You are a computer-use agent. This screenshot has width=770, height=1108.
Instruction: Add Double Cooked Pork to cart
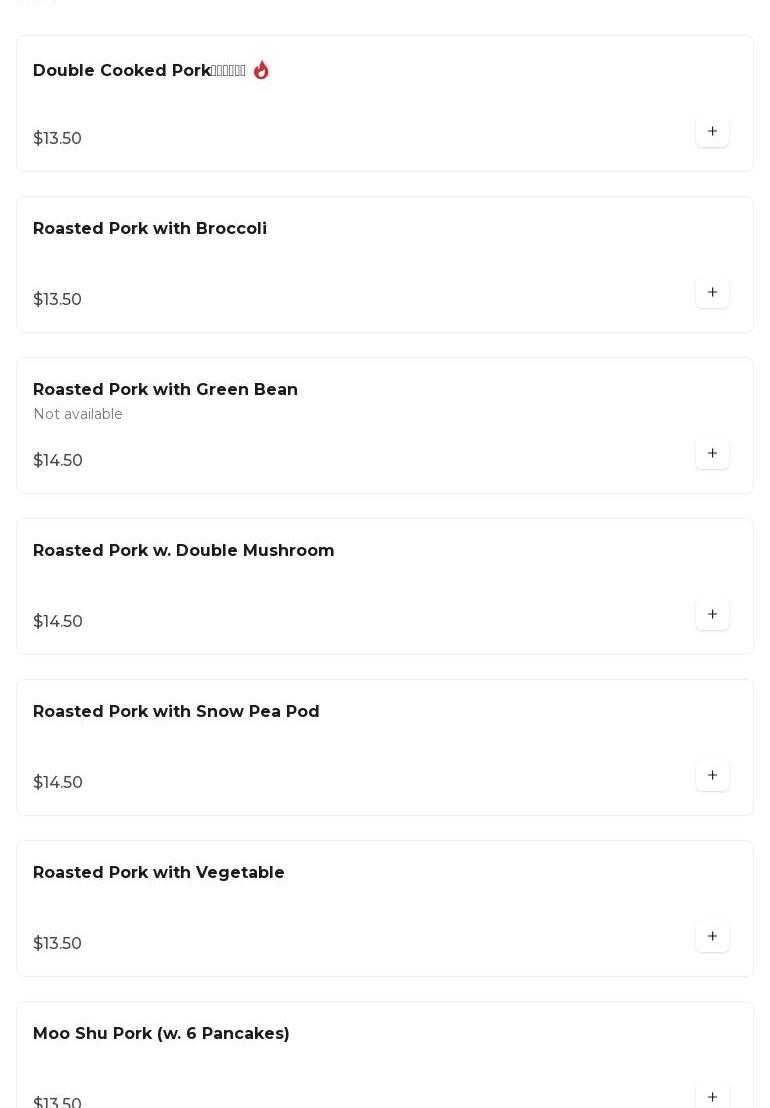click(712, 132)
